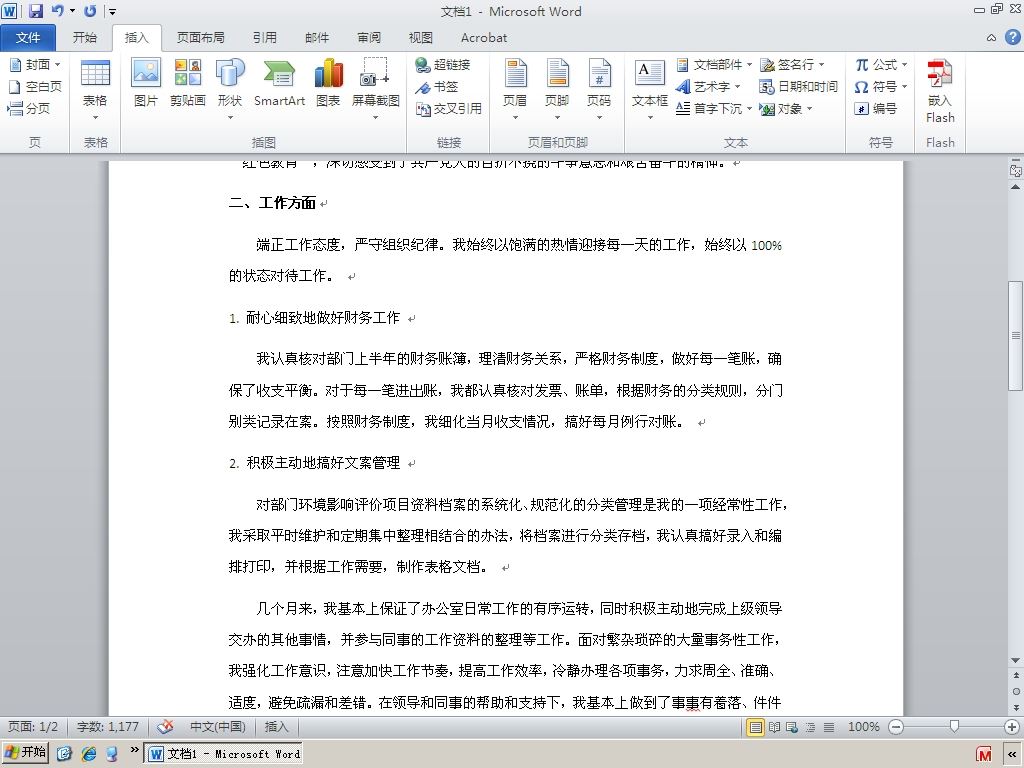This screenshot has width=1024, height=768.
Task: Open the 形状 shapes gallery
Action: (230, 90)
